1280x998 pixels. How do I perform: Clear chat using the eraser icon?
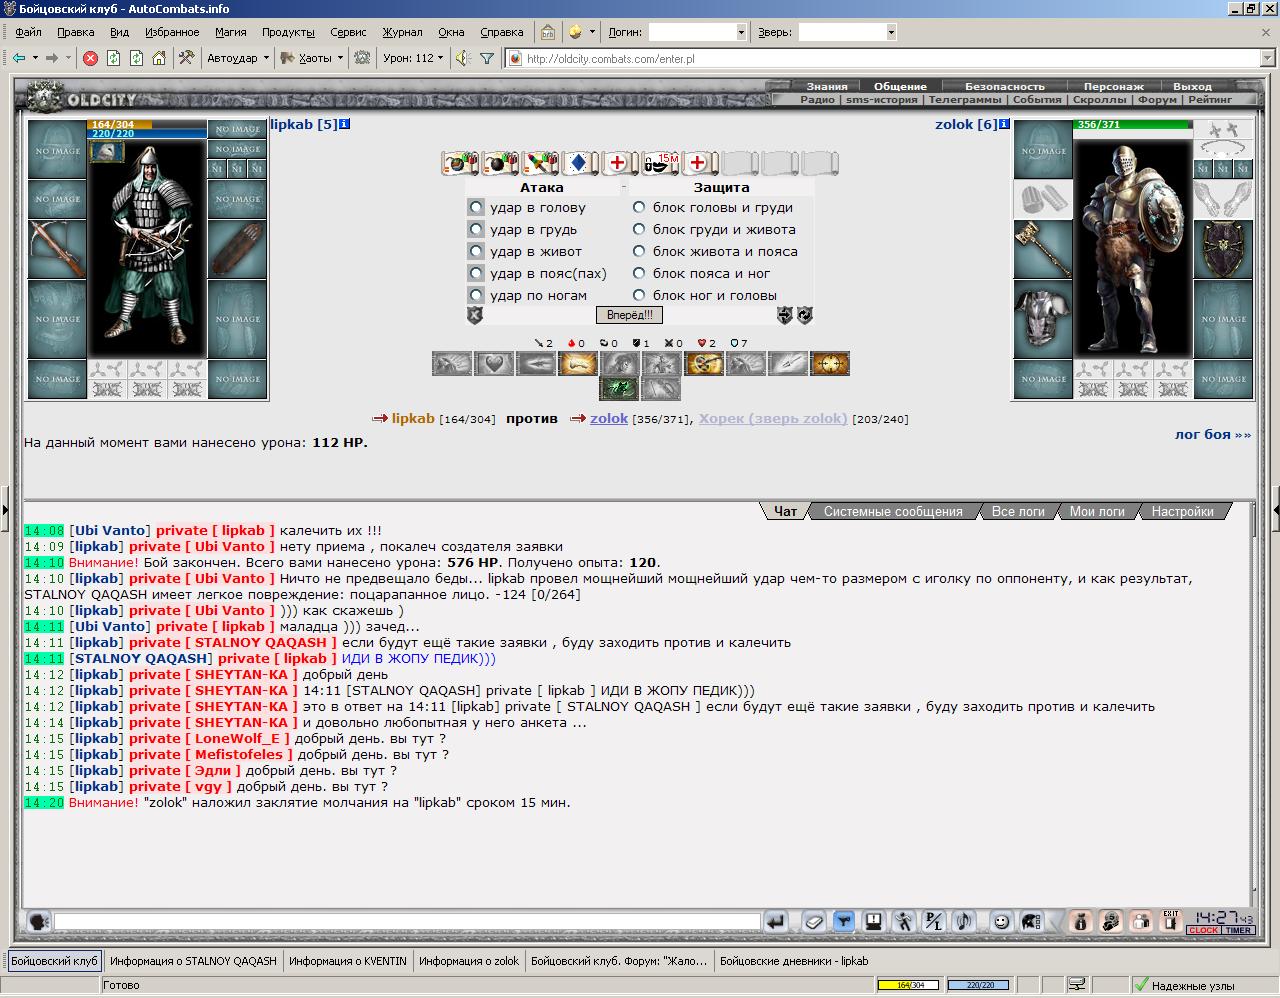pos(814,922)
